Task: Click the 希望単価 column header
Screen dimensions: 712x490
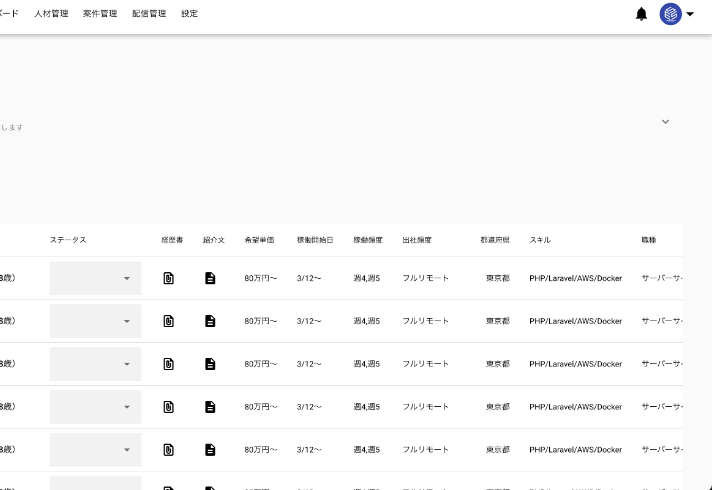Action: click(x=259, y=240)
